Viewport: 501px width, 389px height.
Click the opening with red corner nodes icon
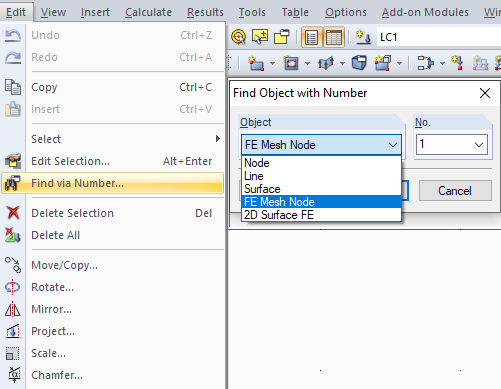pos(291,63)
